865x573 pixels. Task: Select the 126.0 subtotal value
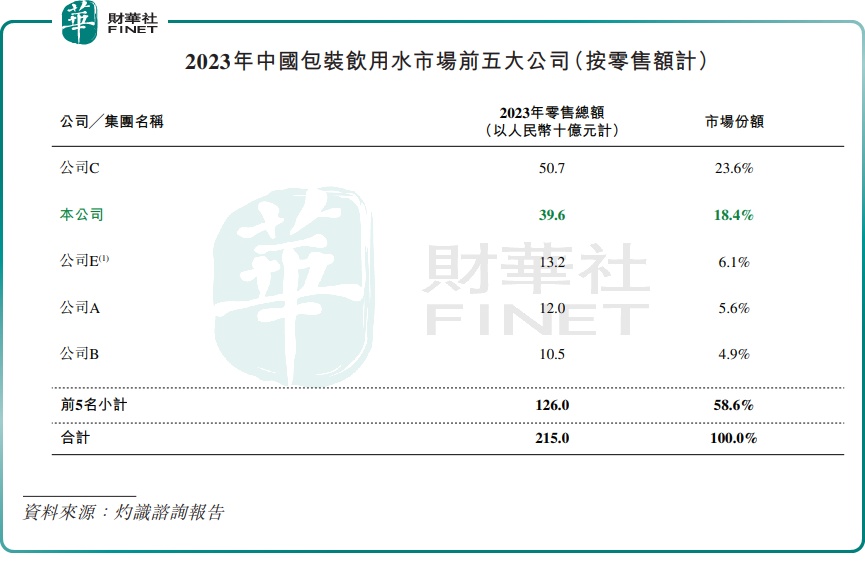coord(551,405)
